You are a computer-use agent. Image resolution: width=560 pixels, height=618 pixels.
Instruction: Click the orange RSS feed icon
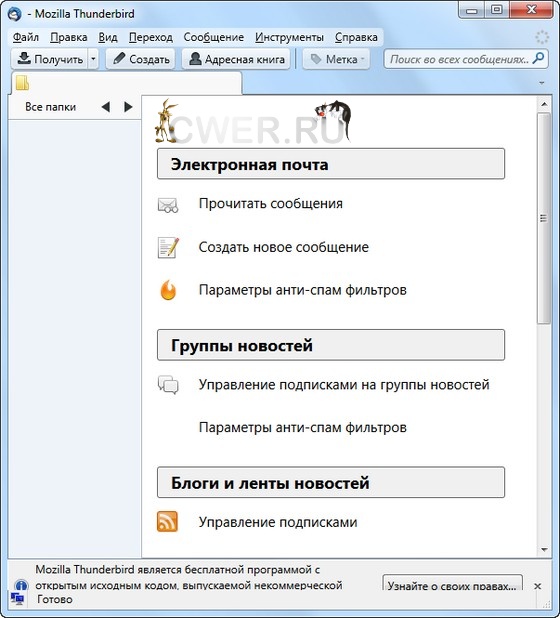tap(167, 522)
